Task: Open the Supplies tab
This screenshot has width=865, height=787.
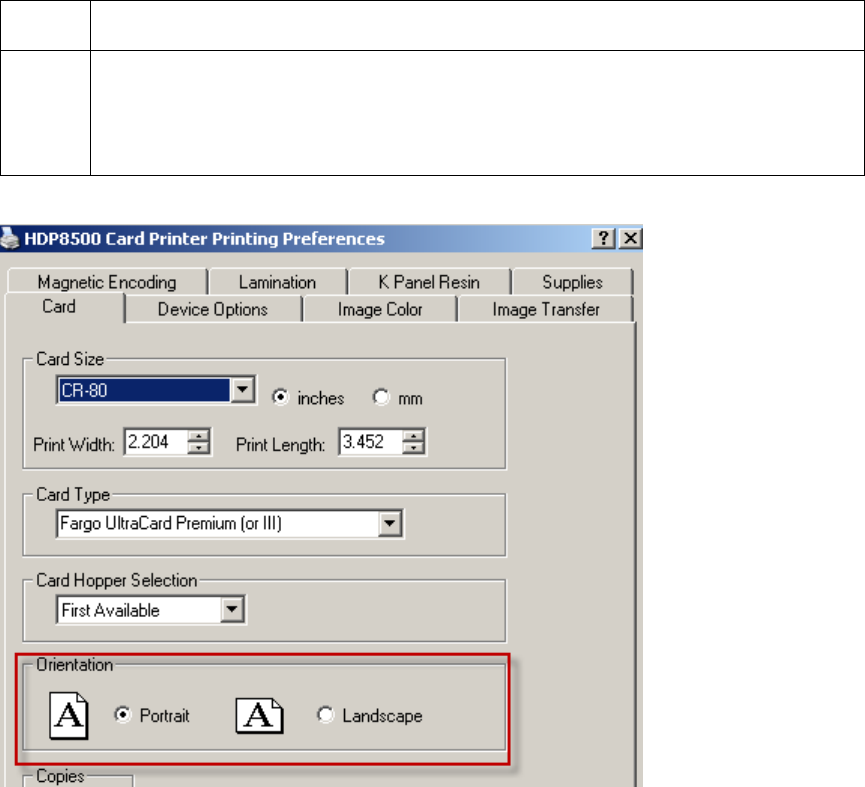Action: (x=573, y=282)
